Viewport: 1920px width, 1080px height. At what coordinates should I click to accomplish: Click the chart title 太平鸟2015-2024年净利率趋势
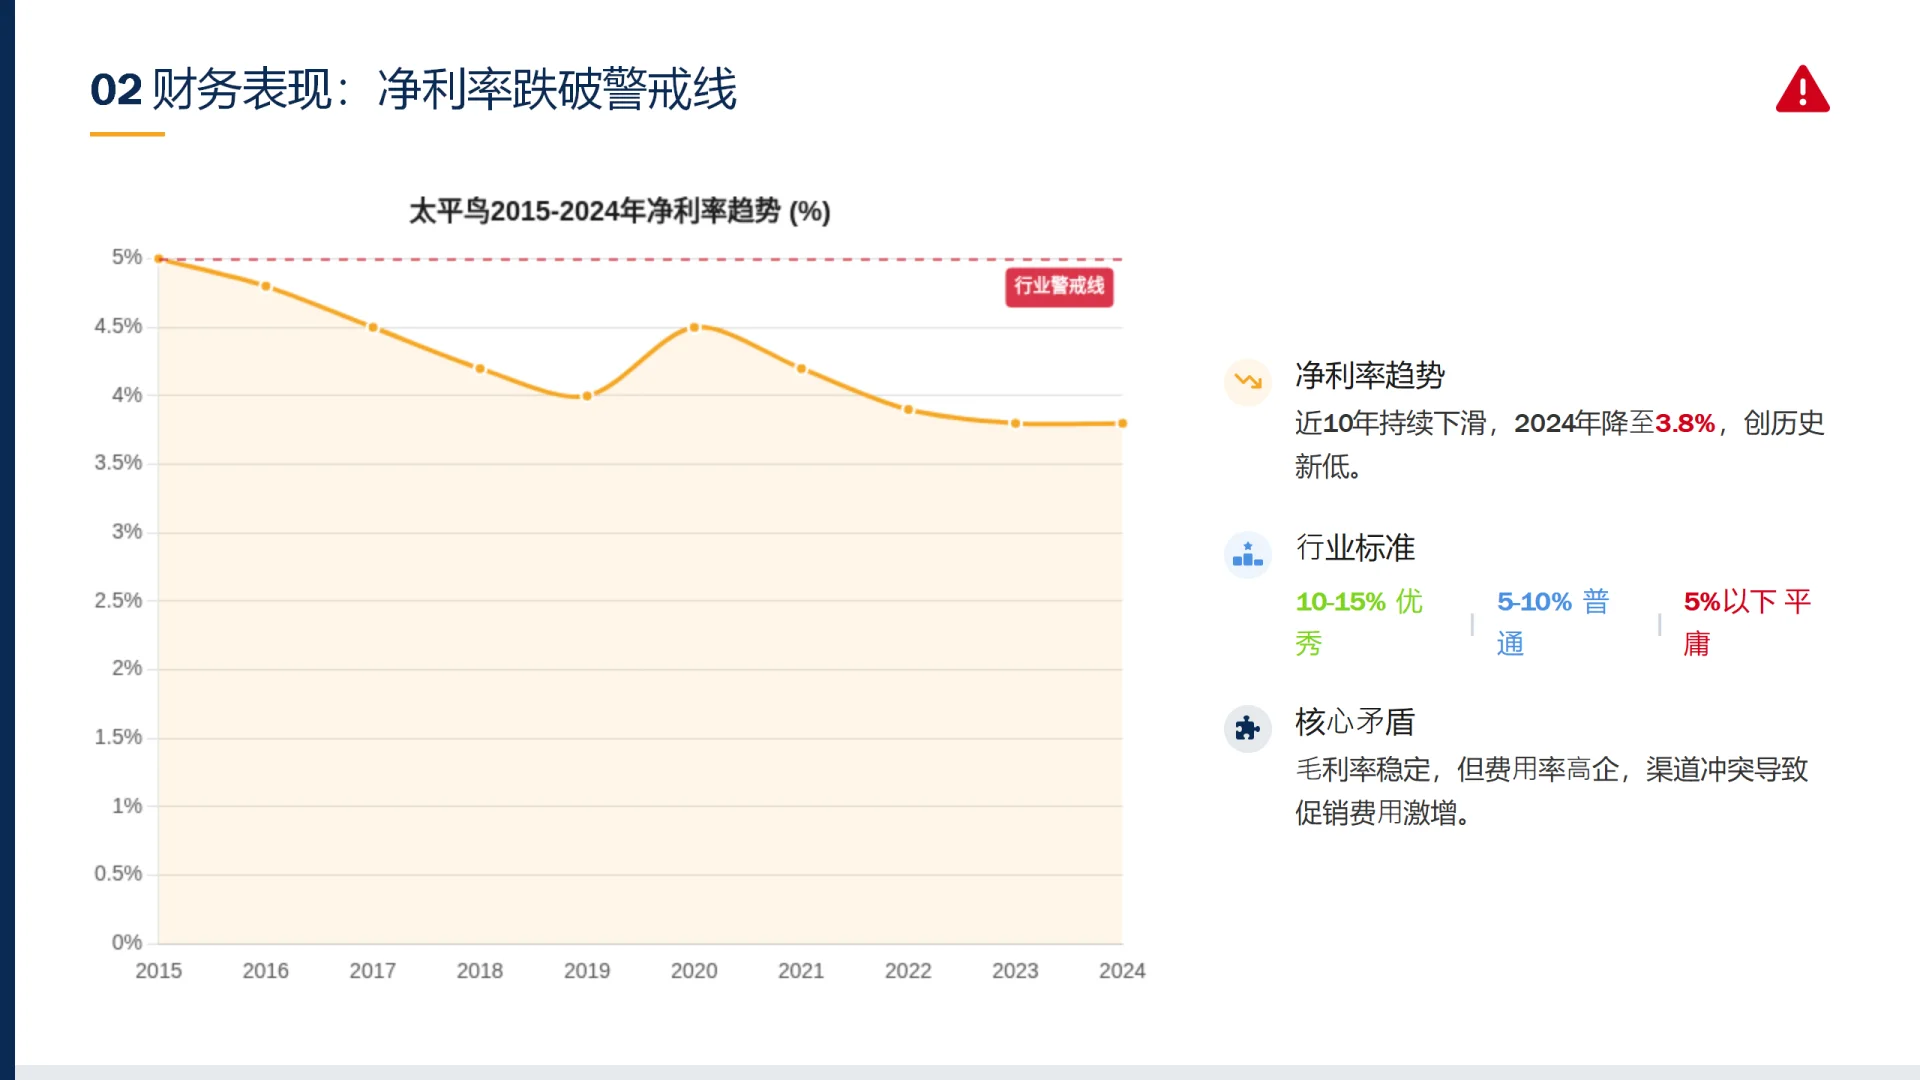[619, 212]
